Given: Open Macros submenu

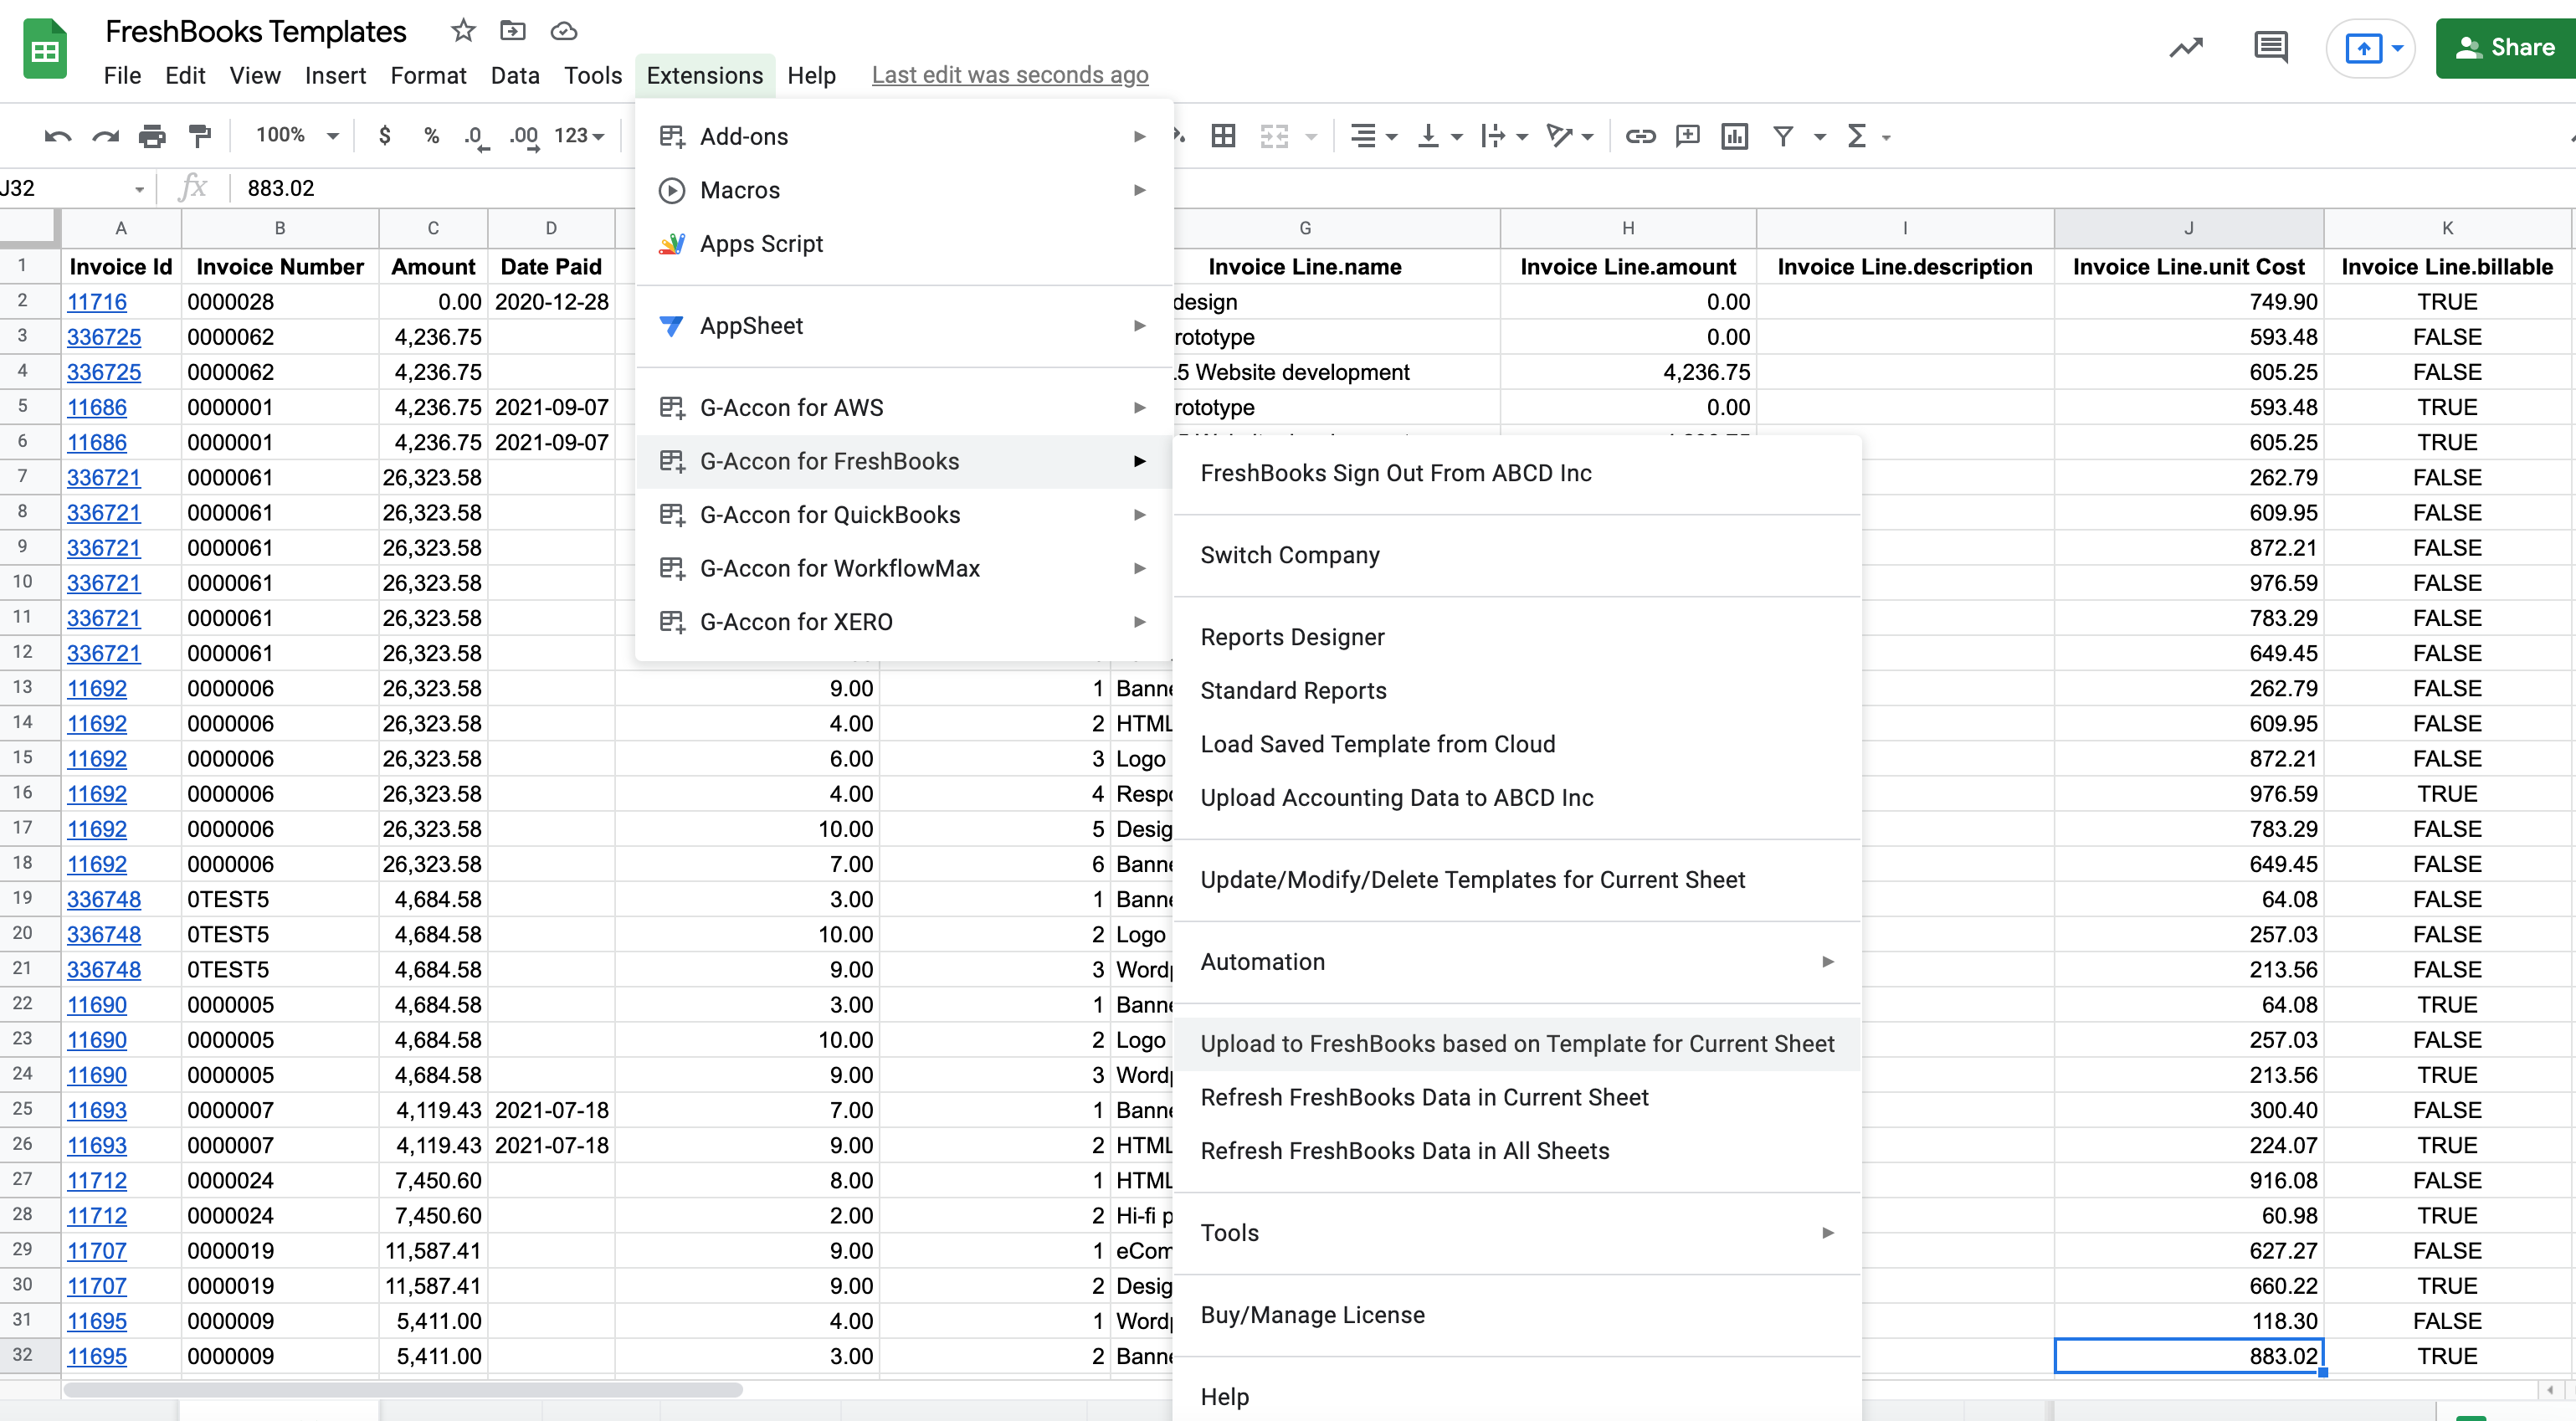Looking at the screenshot, I should 904,190.
